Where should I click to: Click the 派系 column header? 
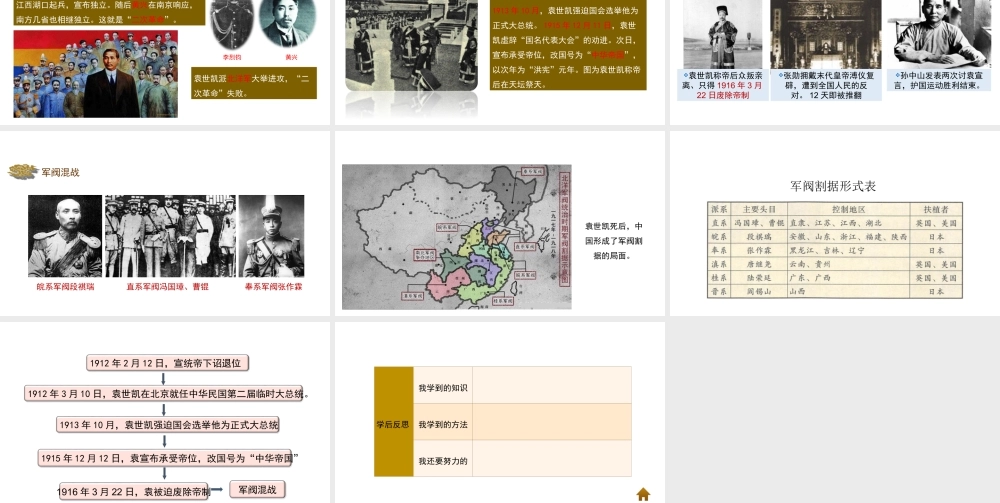coord(719,209)
